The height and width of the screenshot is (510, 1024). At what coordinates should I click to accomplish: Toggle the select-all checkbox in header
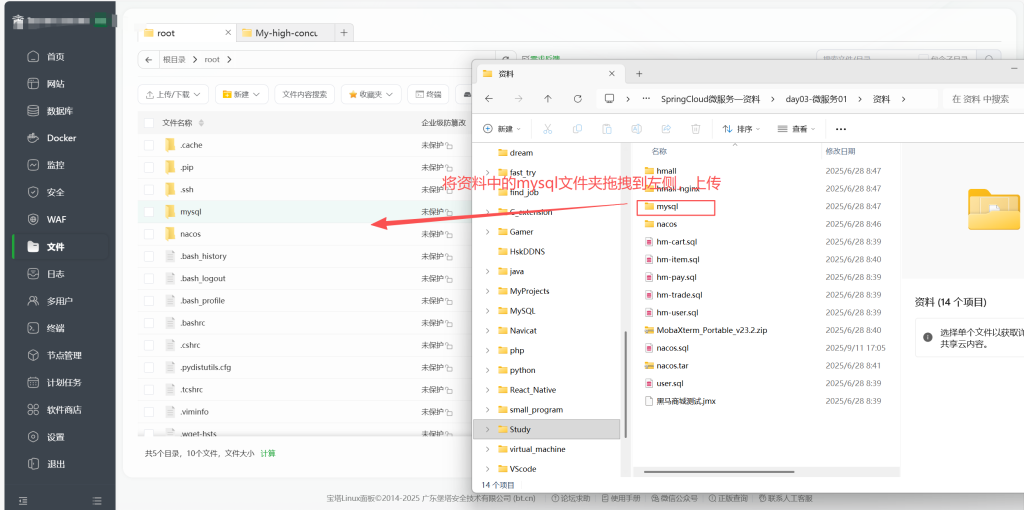pyautogui.click(x=149, y=123)
